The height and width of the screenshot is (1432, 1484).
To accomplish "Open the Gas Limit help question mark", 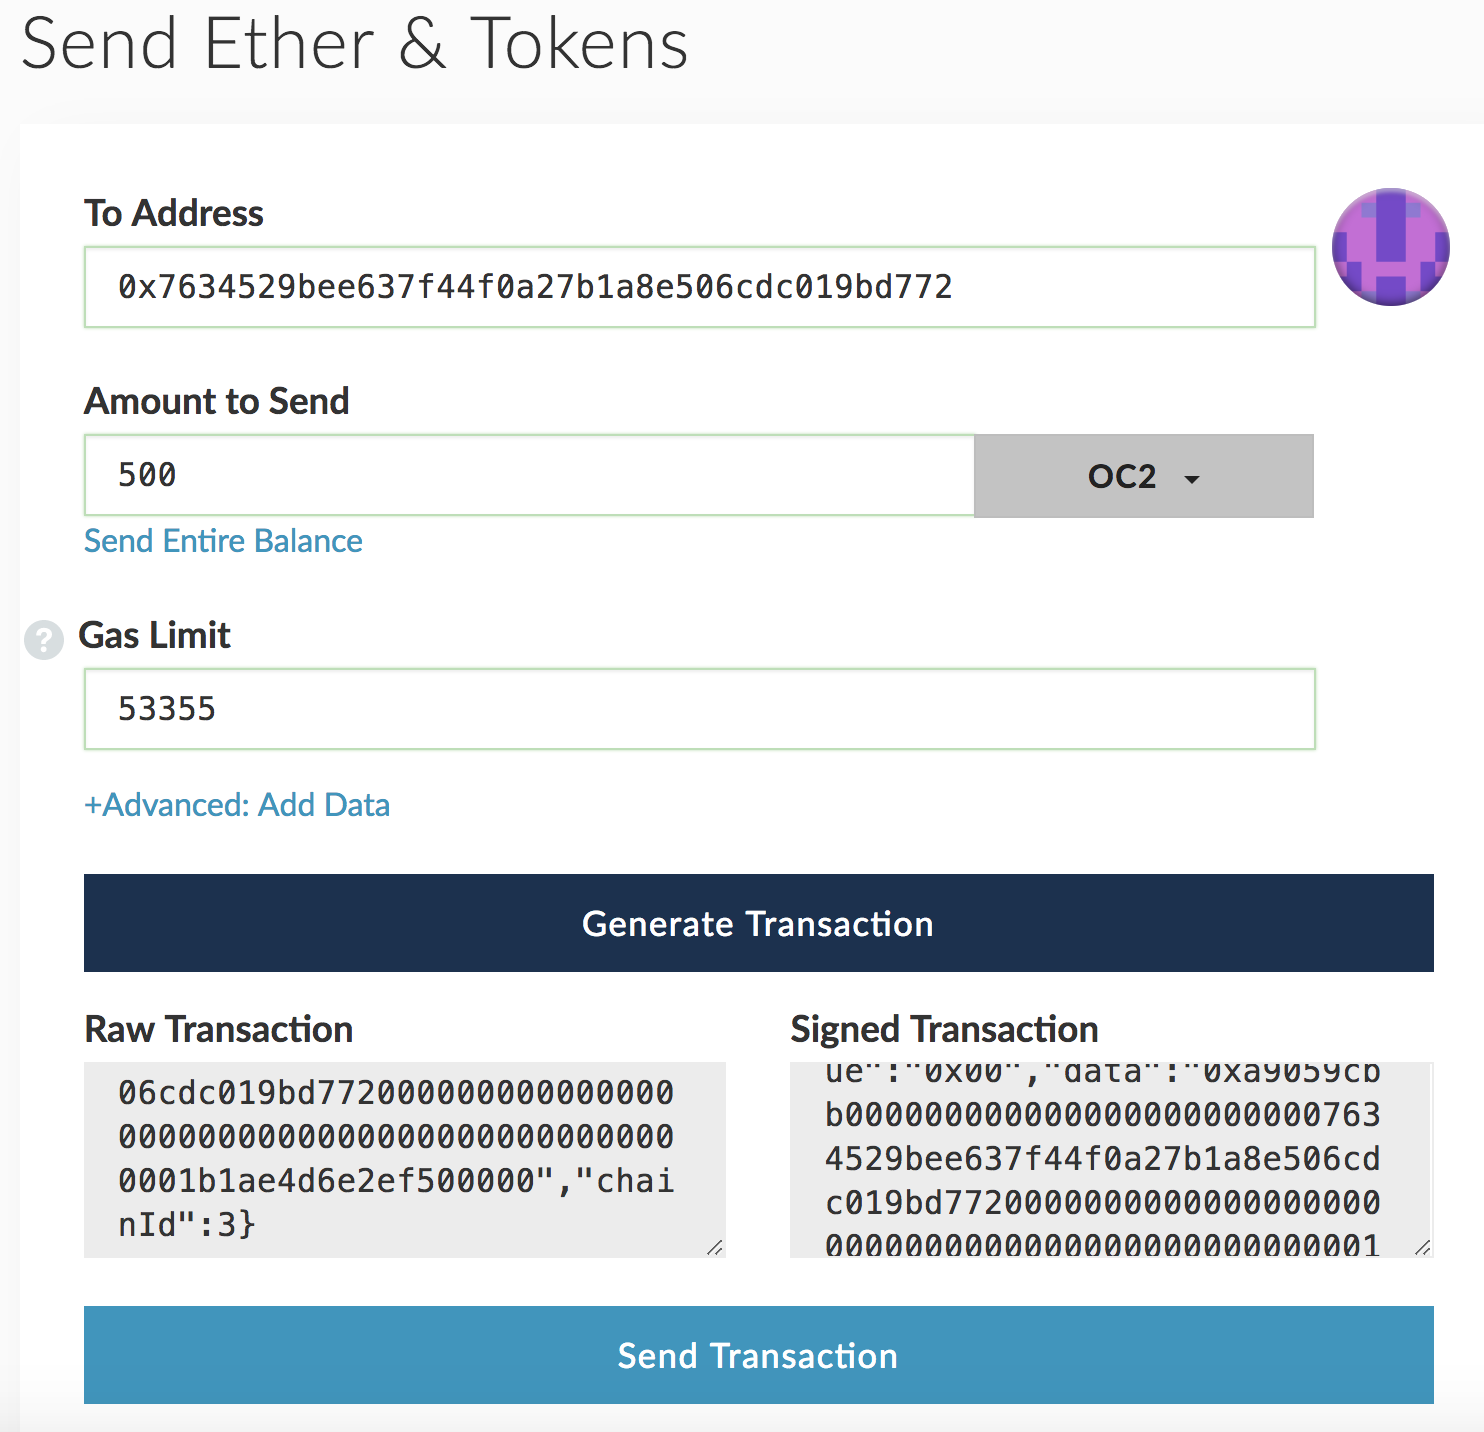I will click(44, 640).
